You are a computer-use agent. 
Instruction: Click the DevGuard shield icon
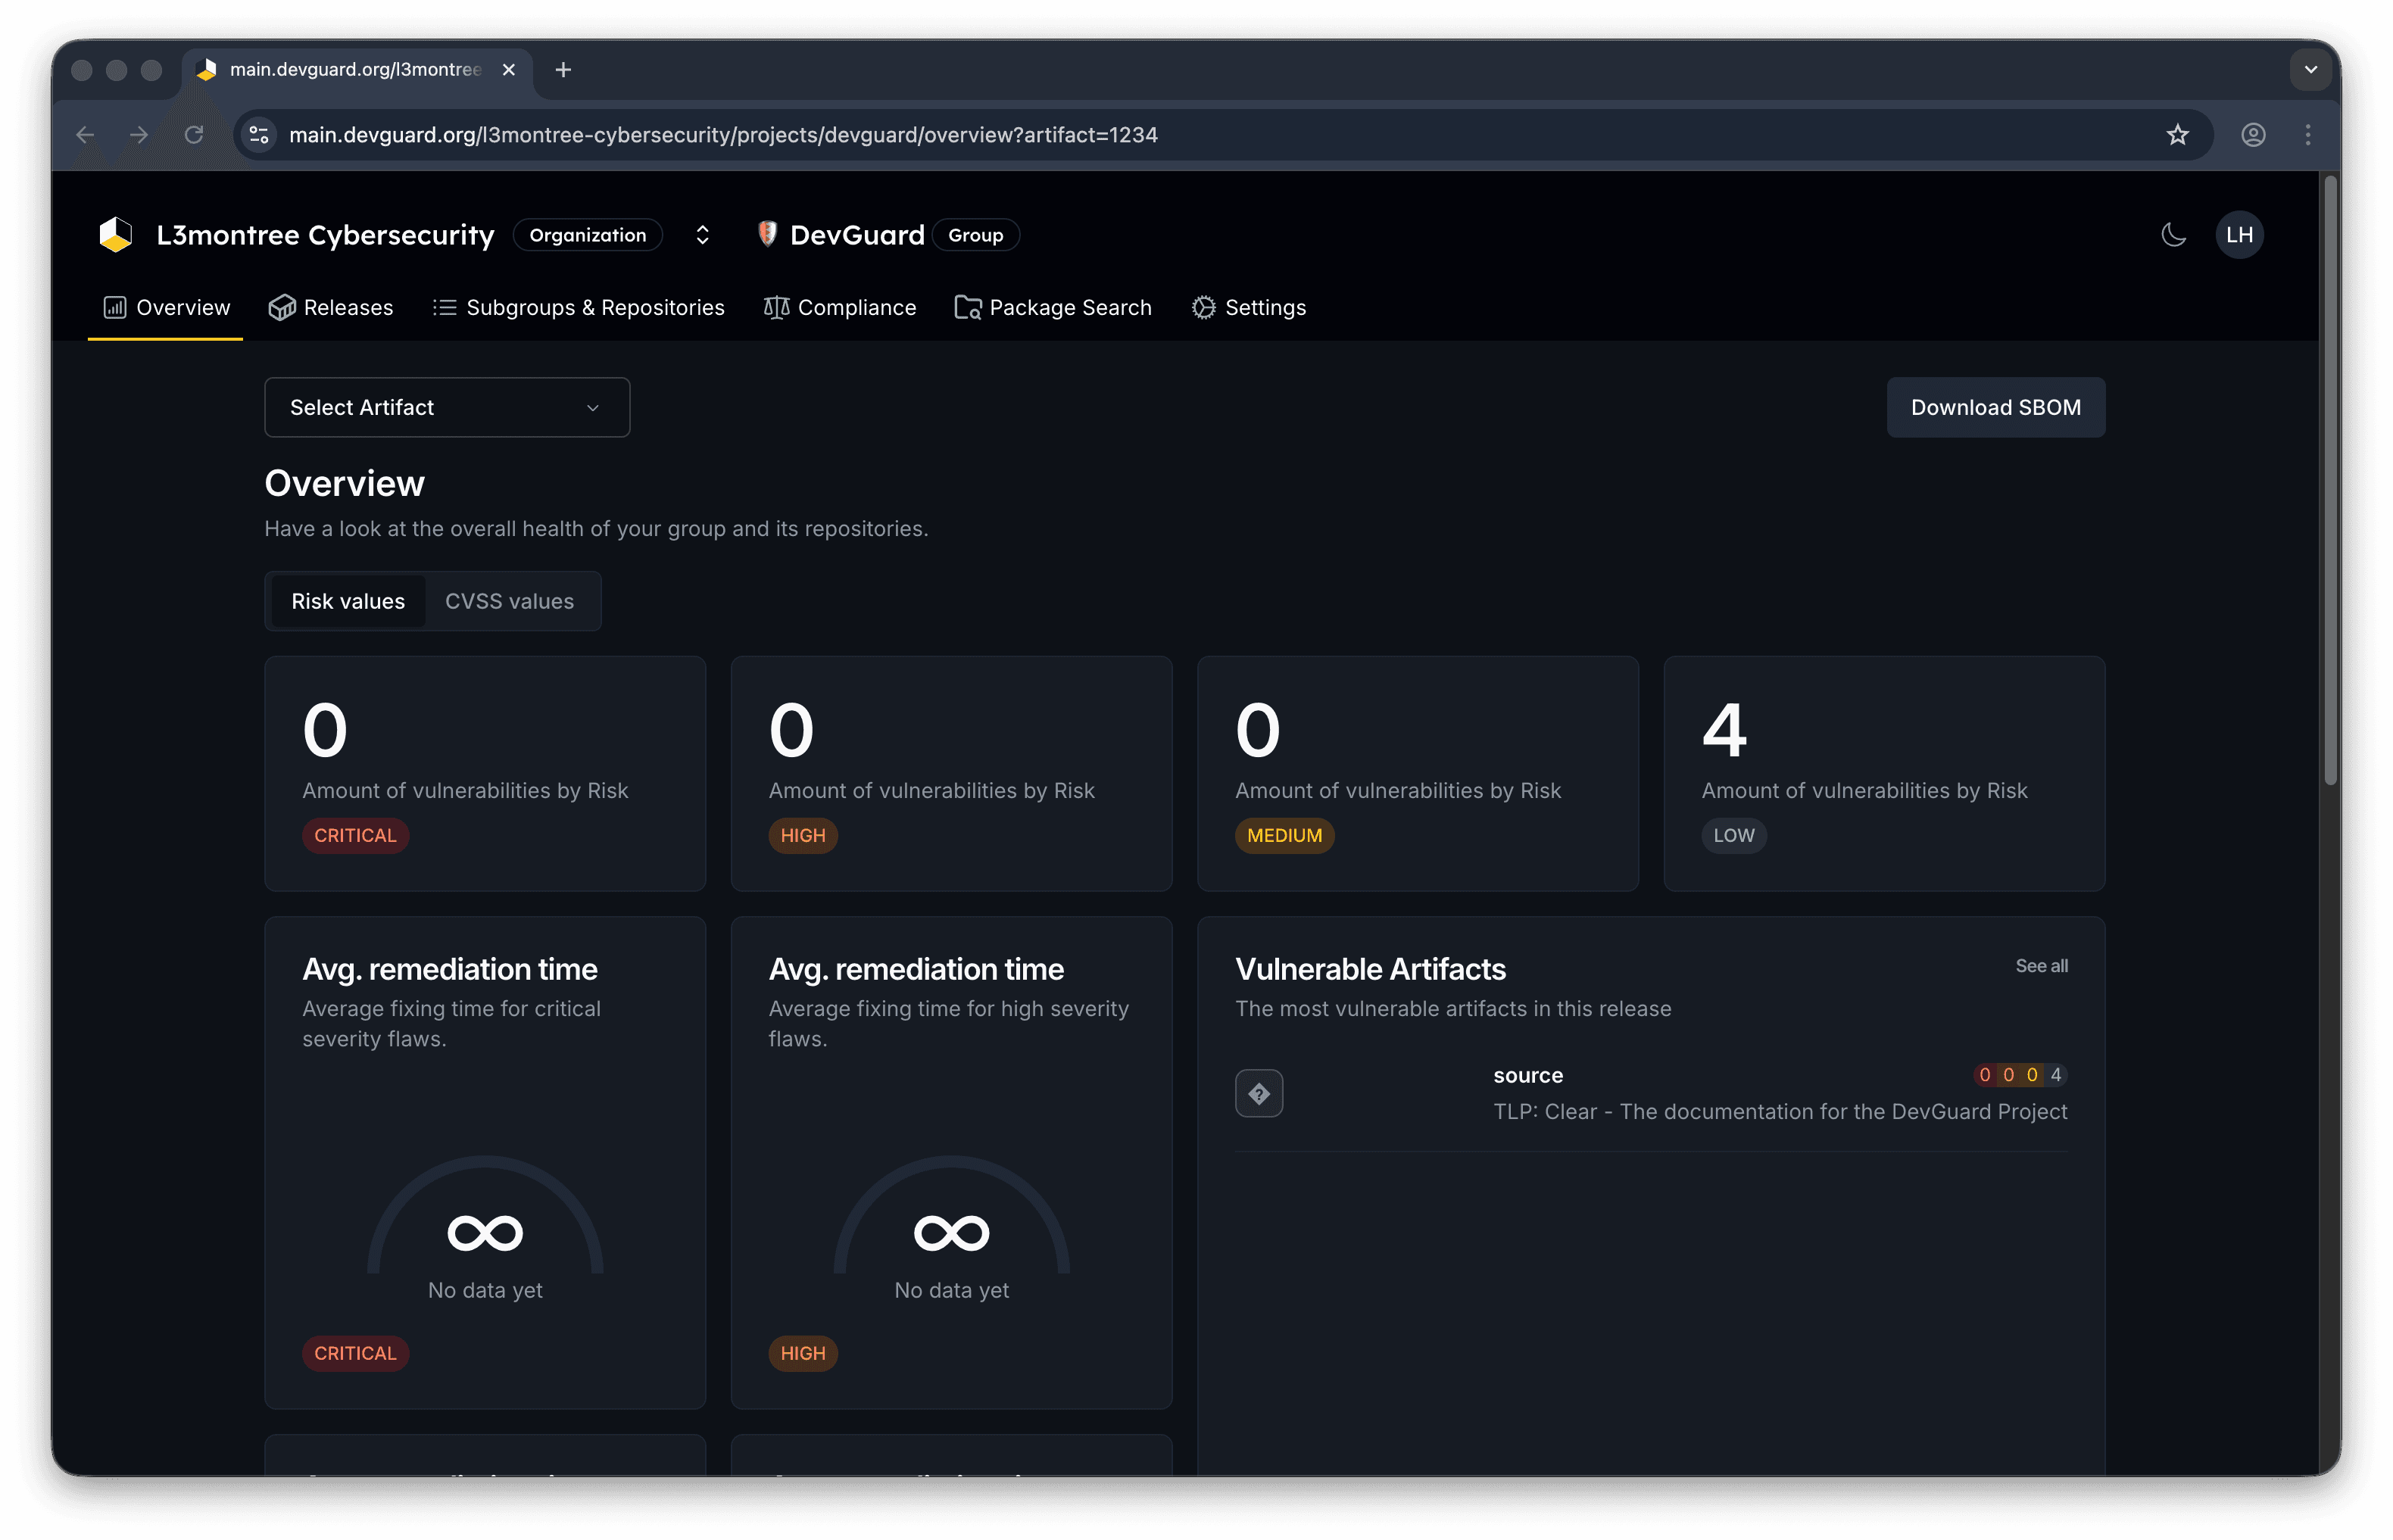pyautogui.click(x=767, y=234)
